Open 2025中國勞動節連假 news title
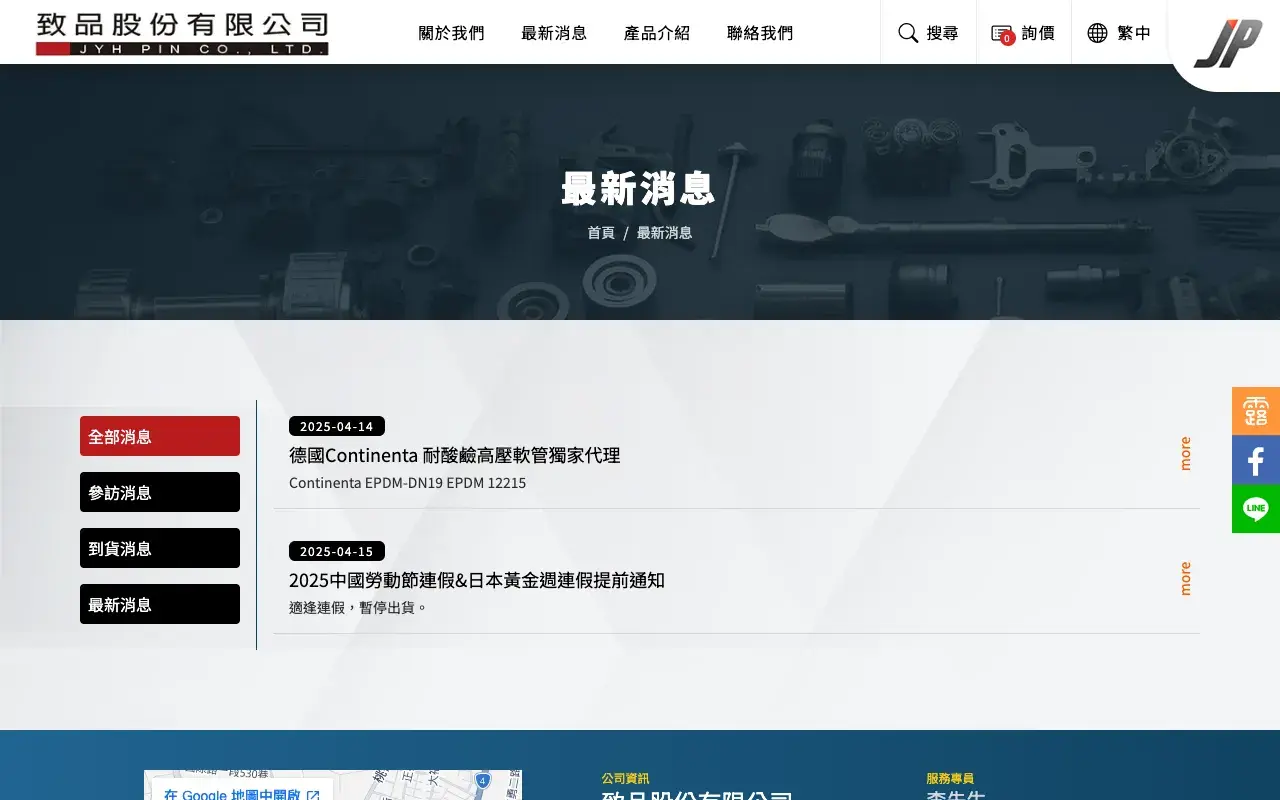The image size is (1280, 800). 477,580
